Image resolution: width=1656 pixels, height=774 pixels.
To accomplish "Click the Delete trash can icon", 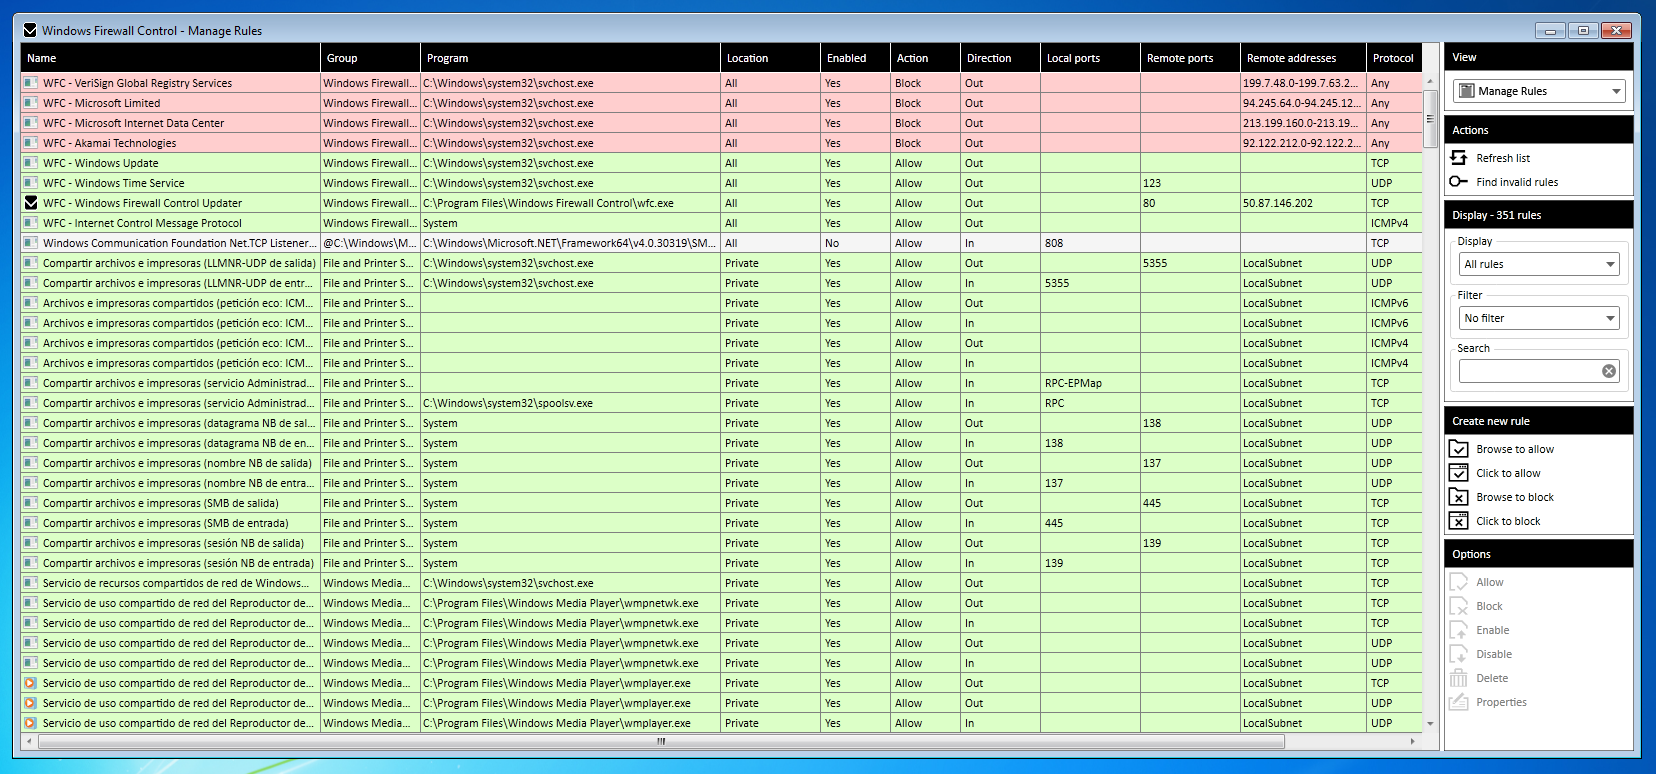I will pyautogui.click(x=1459, y=678).
